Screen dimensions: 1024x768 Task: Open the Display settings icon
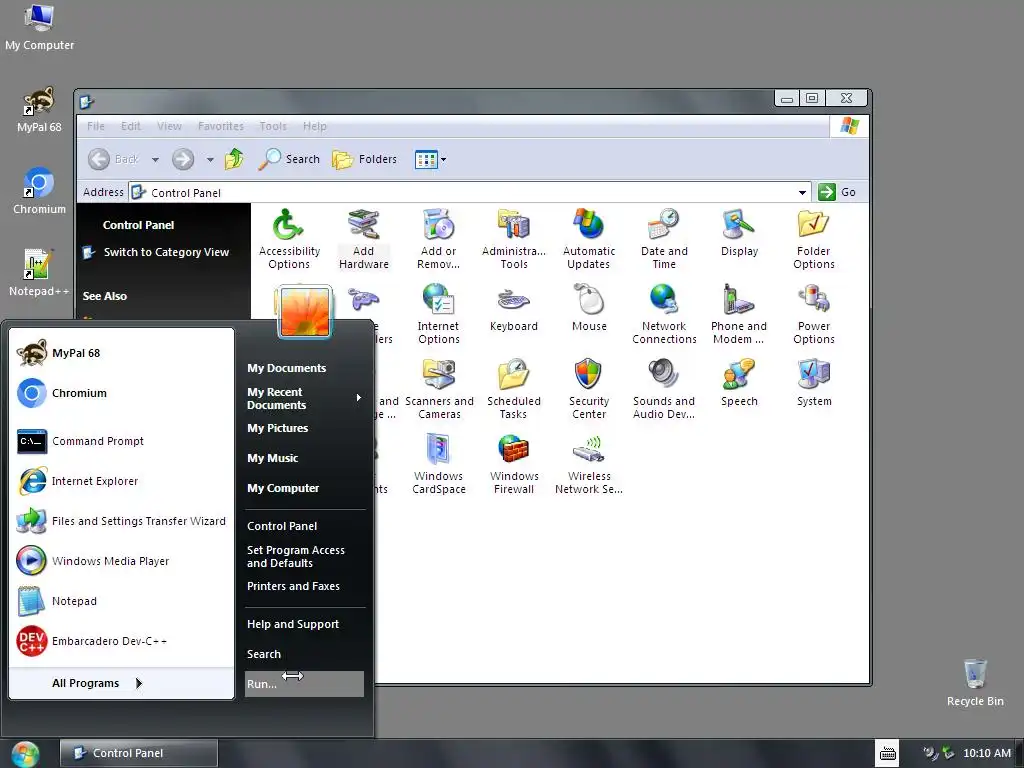click(x=739, y=233)
